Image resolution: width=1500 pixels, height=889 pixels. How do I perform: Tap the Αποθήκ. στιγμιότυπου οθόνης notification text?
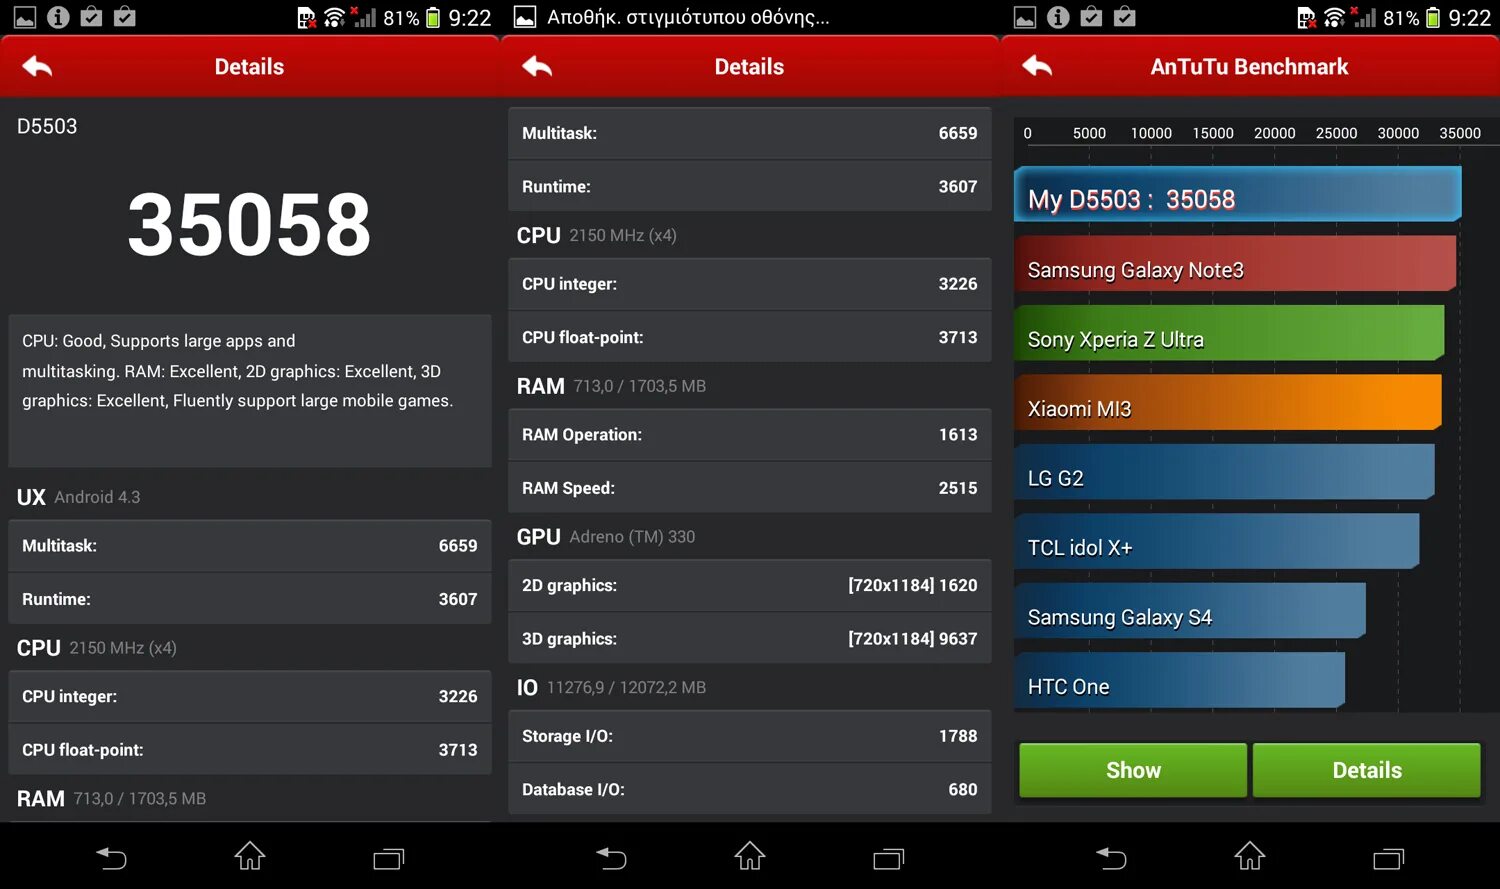point(688,17)
